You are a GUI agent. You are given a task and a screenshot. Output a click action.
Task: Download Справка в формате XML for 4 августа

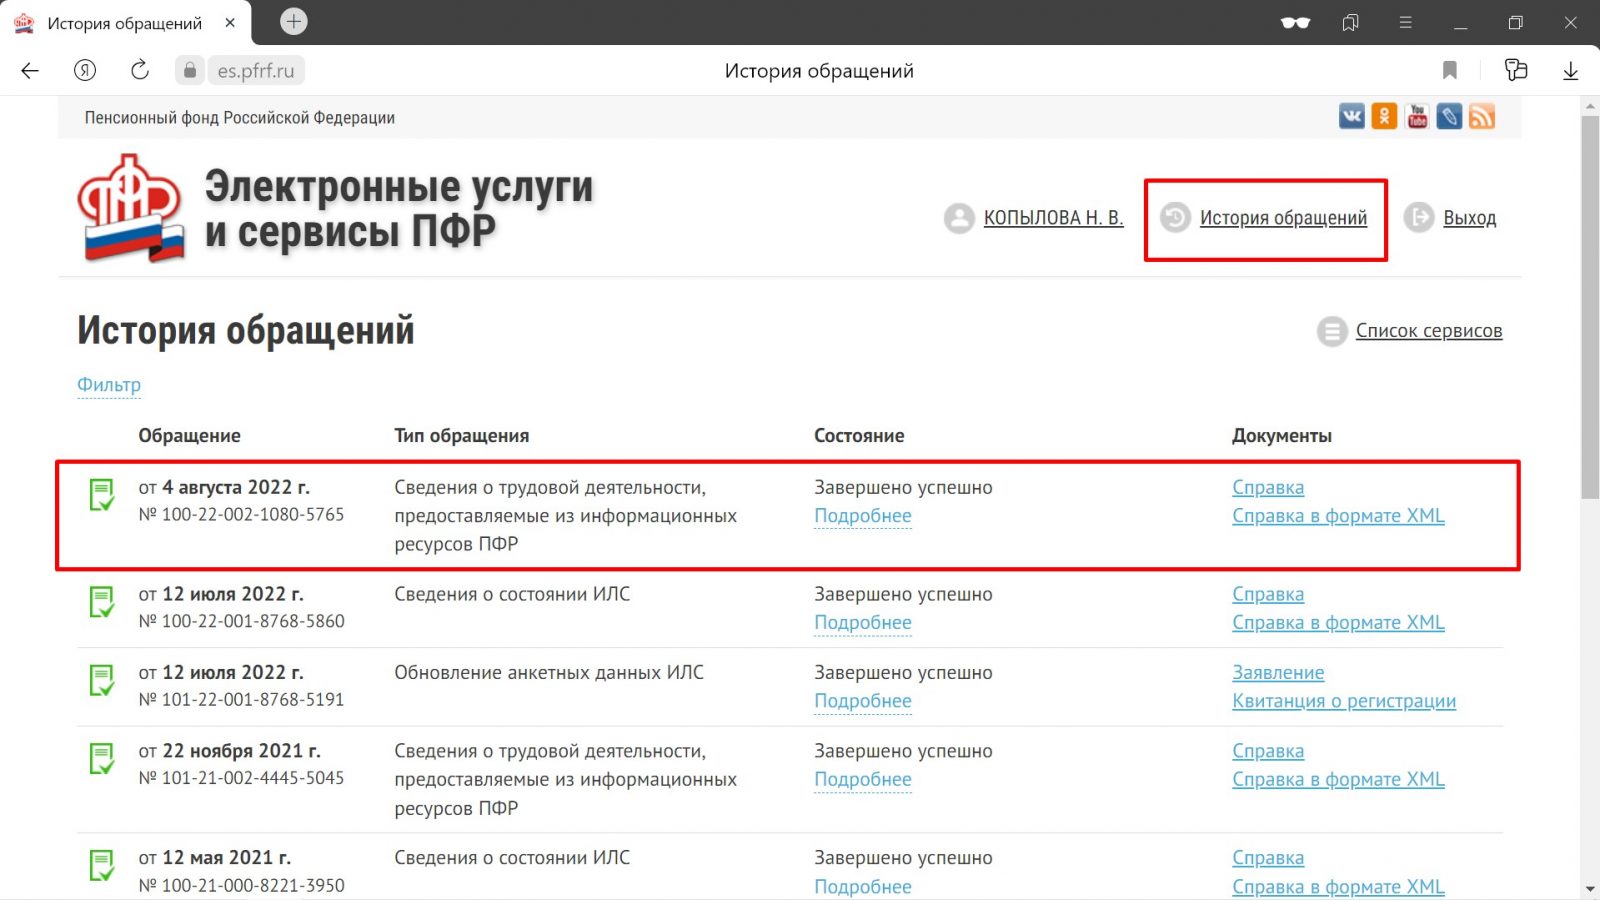pyautogui.click(x=1338, y=516)
